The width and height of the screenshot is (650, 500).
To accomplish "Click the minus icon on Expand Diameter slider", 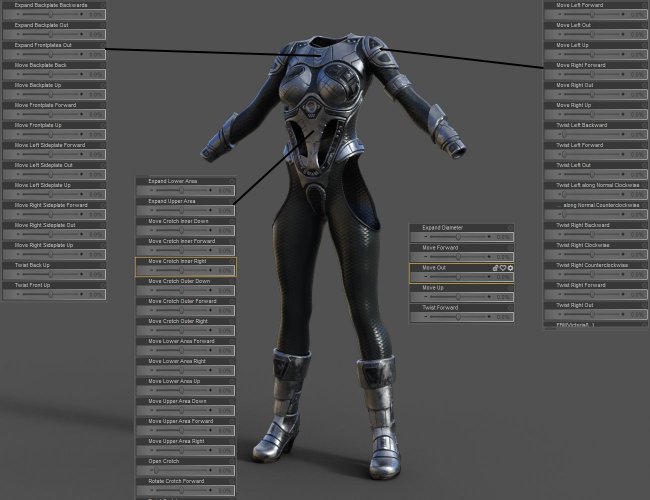I will [x=426, y=237].
